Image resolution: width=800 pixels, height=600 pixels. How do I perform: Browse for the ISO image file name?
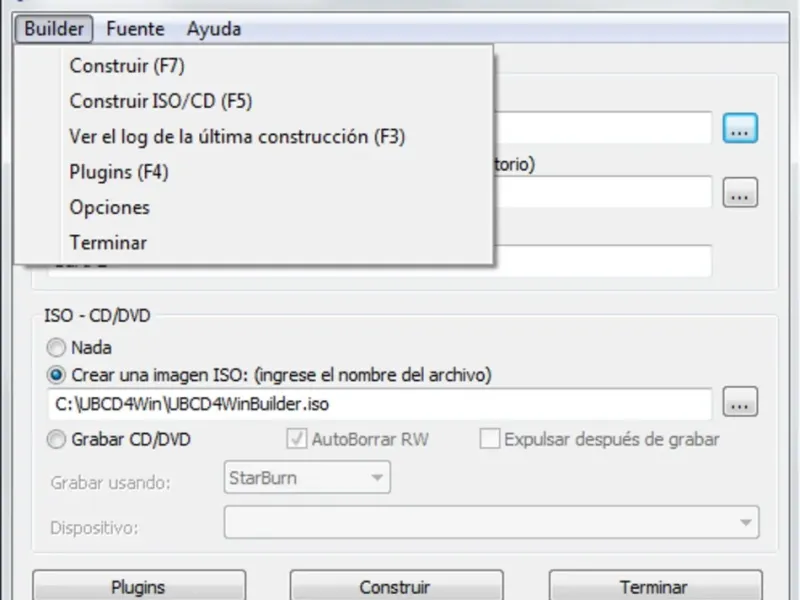(740, 404)
